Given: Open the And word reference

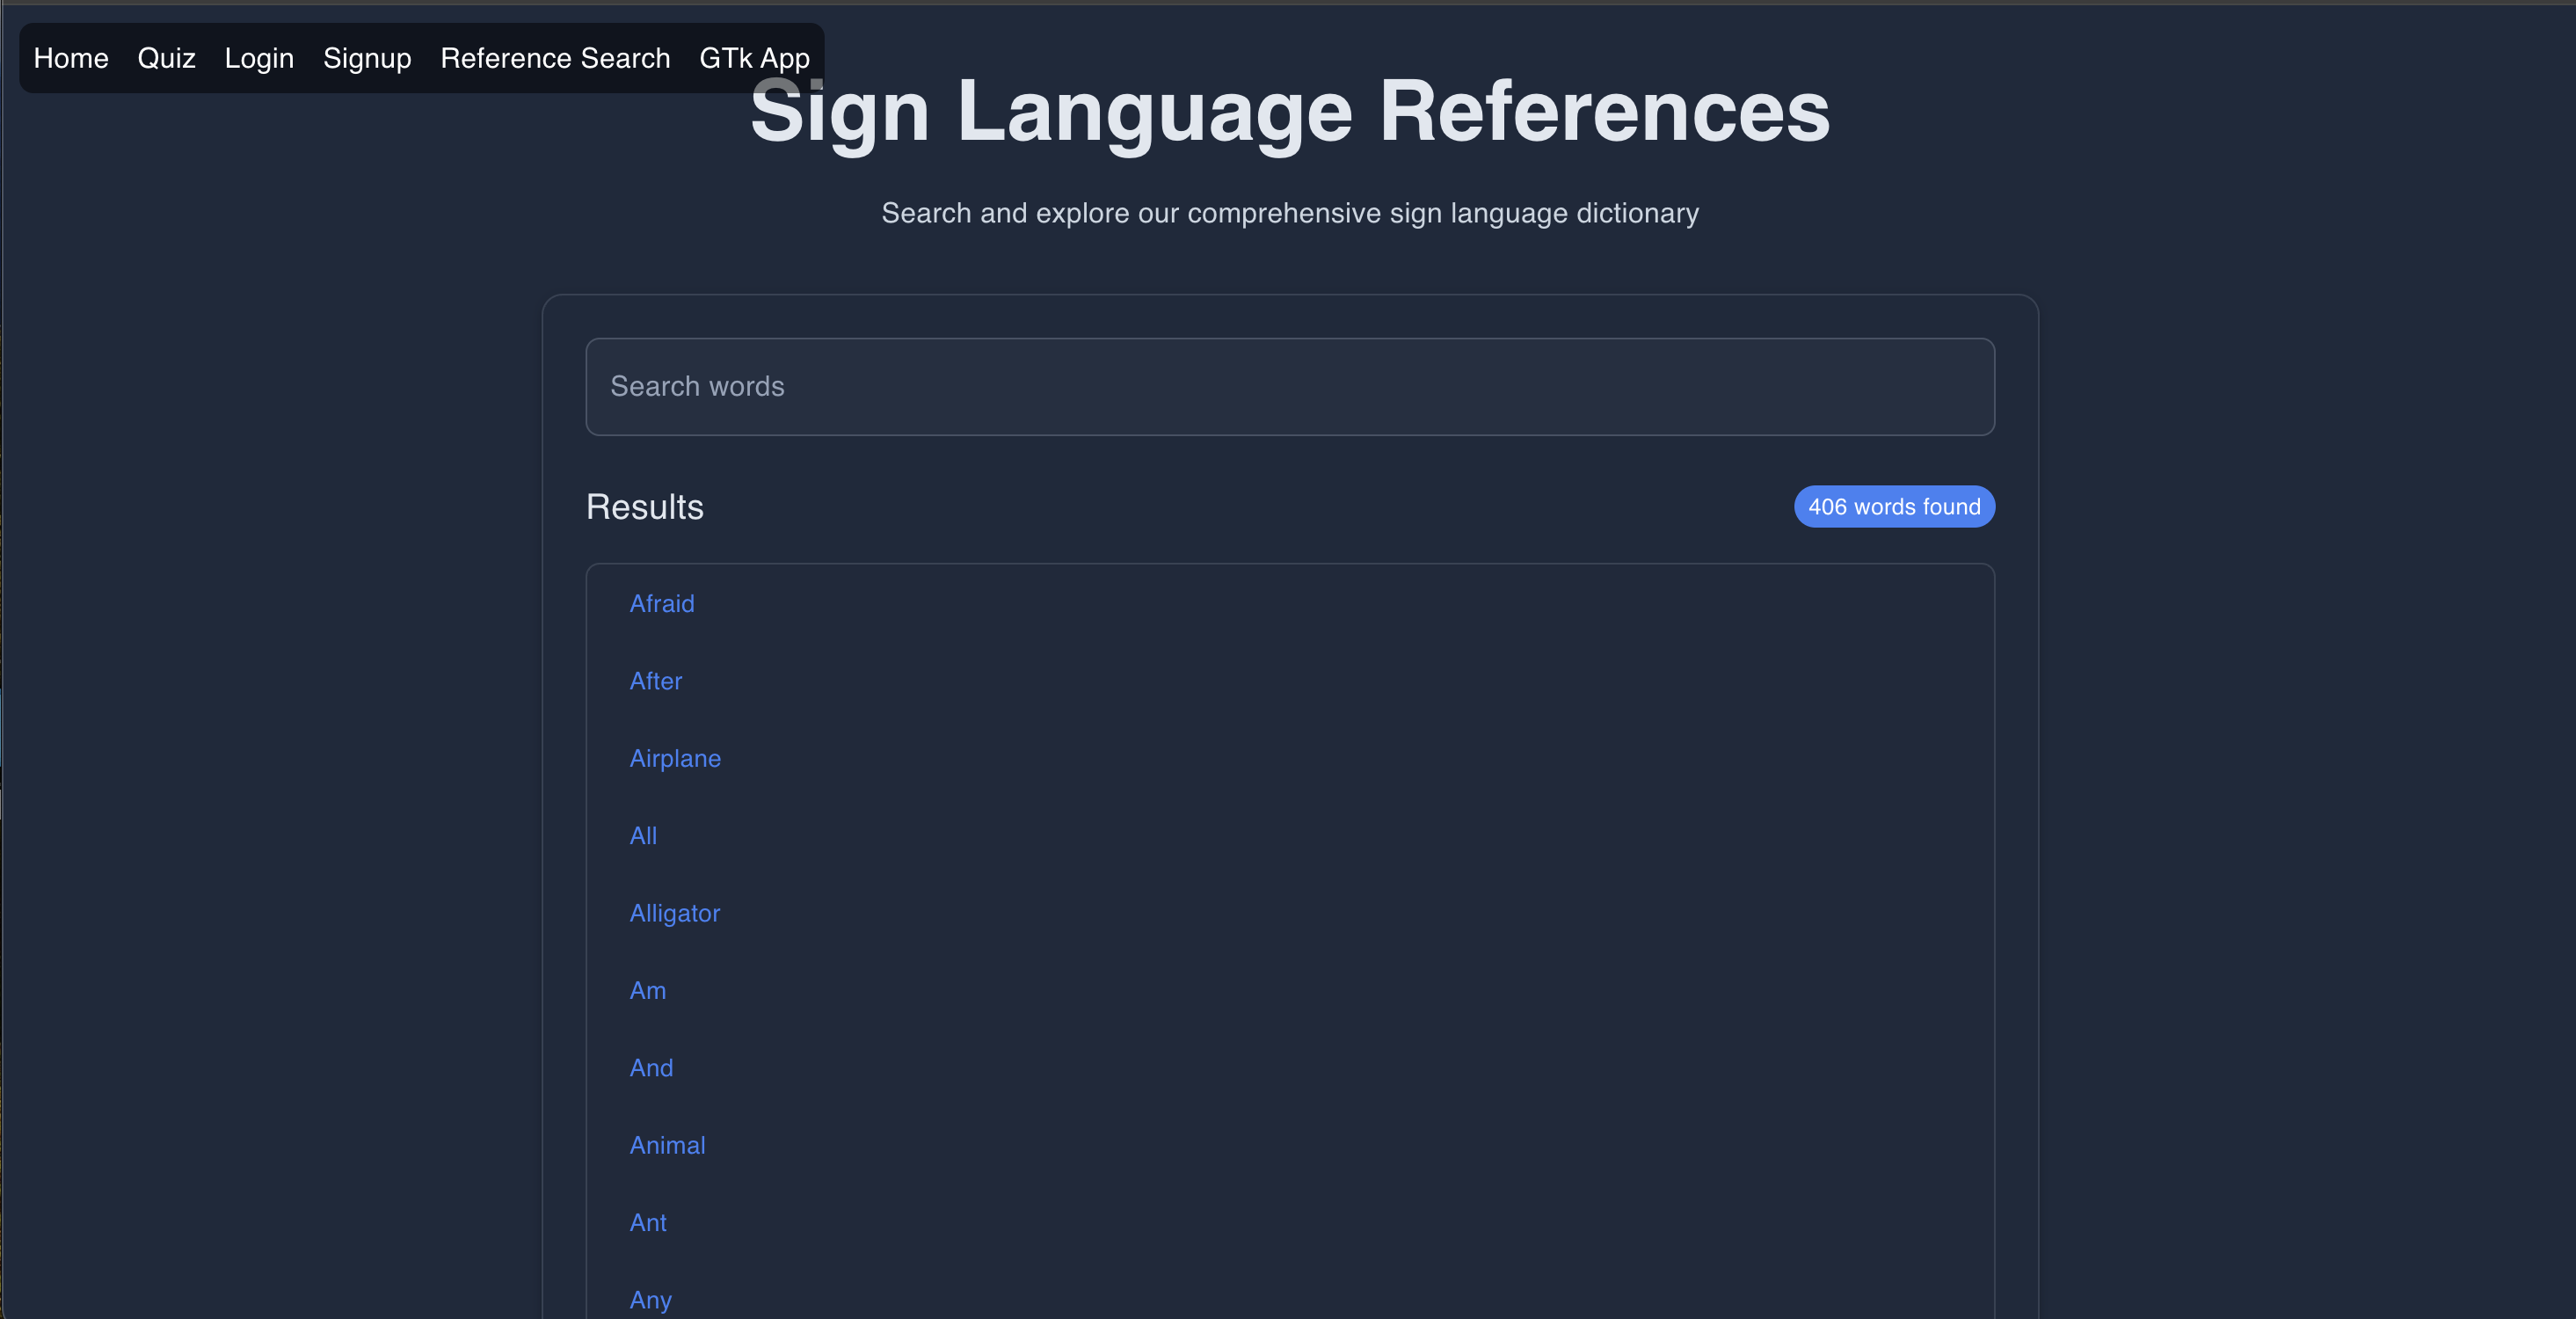Looking at the screenshot, I should point(651,1068).
